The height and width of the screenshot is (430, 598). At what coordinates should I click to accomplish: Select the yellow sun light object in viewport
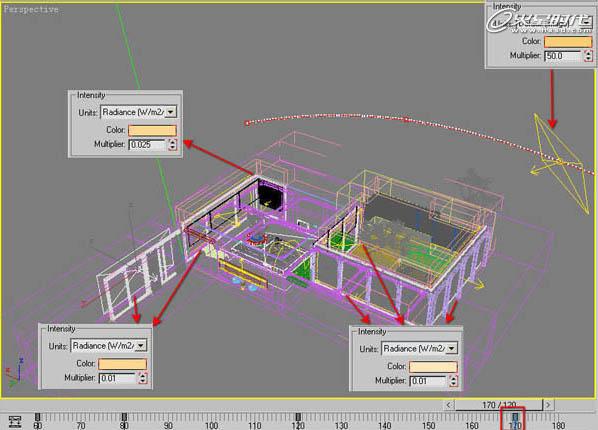coord(560,164)
